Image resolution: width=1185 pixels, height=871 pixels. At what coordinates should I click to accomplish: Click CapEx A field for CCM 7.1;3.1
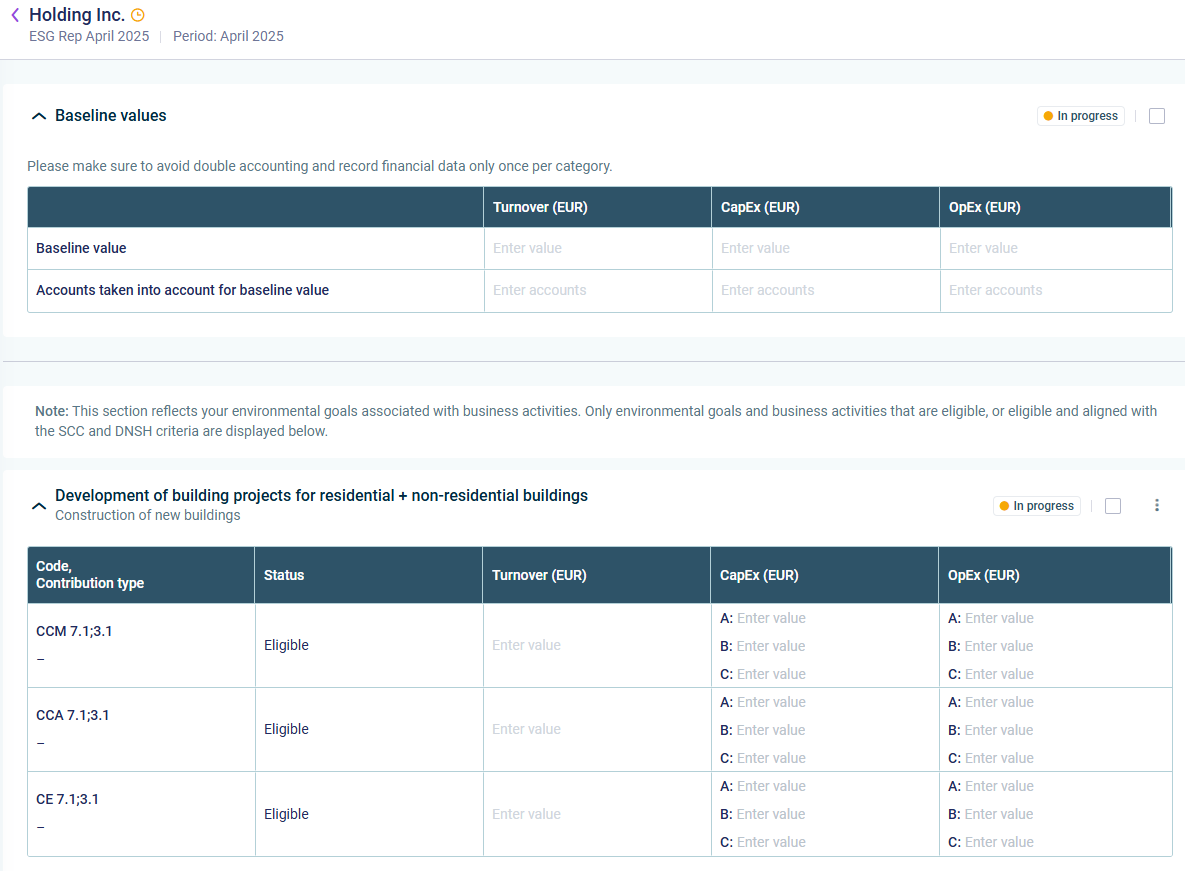pos(771,618)
